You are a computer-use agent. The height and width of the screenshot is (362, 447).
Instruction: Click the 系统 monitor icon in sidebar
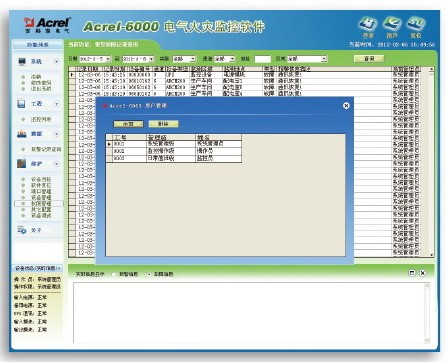click(22, 61)
